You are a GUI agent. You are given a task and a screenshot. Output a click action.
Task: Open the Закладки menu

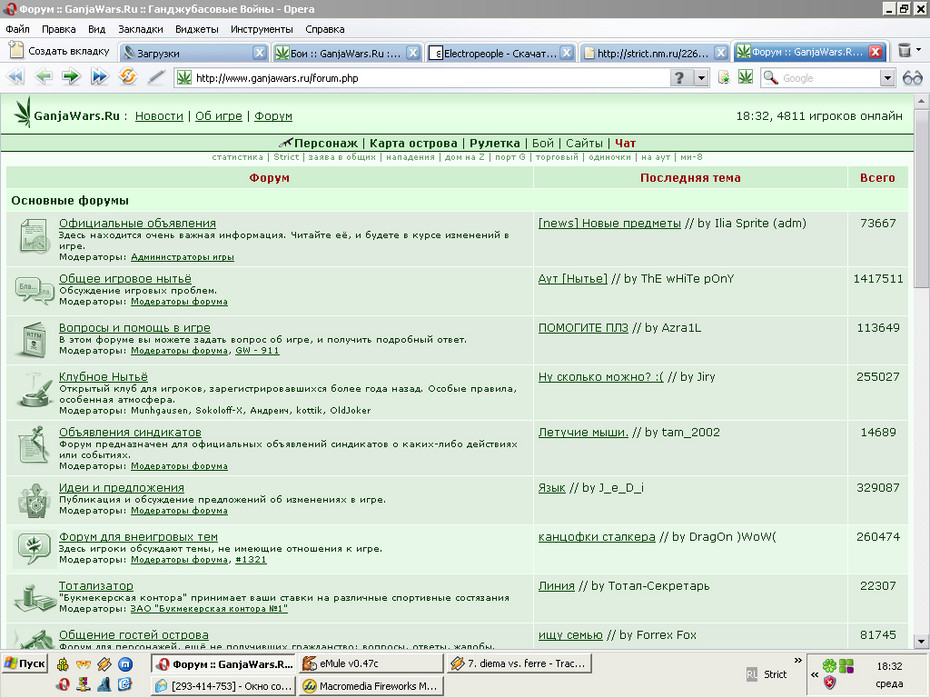tap(141, 29)
